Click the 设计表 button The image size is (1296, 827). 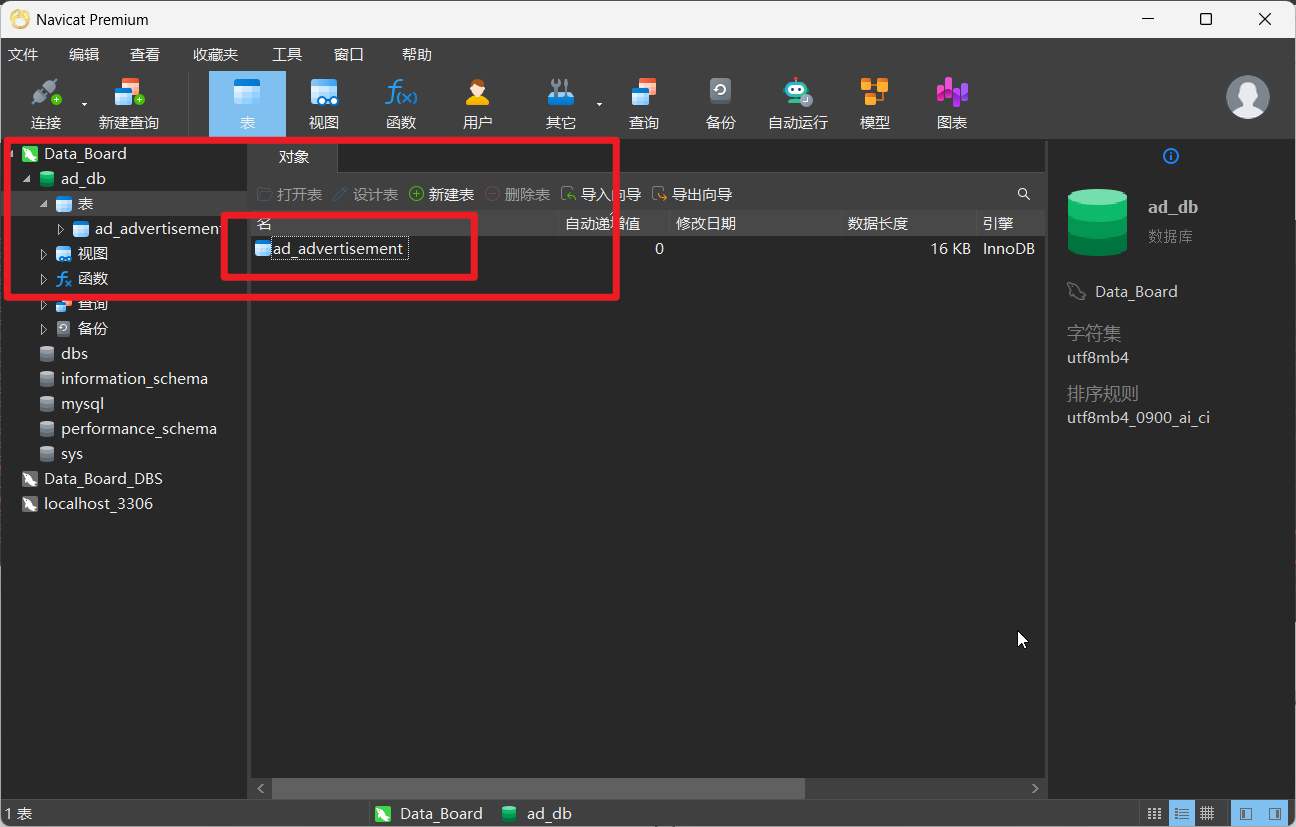pyautogui.click(x=366, y=194)
